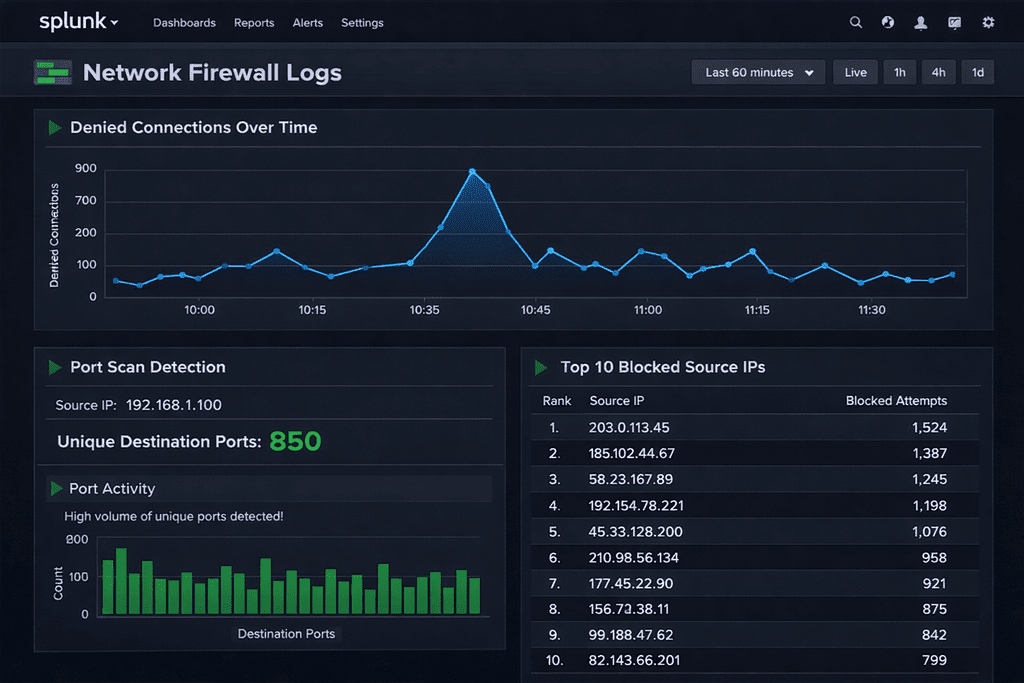Open the Last 60 minutes time dropdown
The width and height of the screenshot is (1024, 683).
point(758,72)
